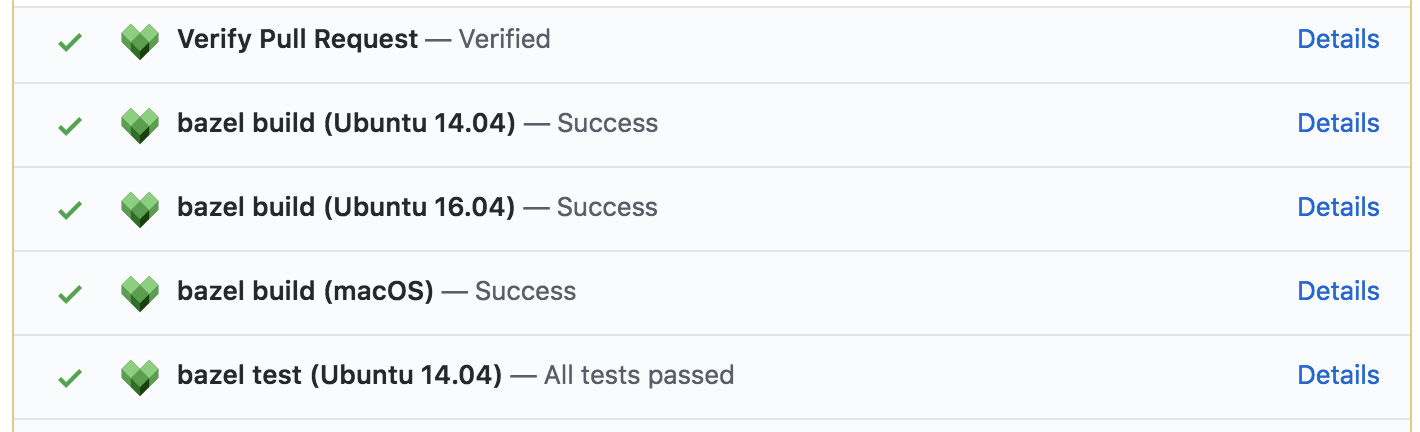This screenshot has height=432, width=1420.
Task: Select "bazel build (Ubuntu 14.04)" check name
Action: click(x=346, y=123)
